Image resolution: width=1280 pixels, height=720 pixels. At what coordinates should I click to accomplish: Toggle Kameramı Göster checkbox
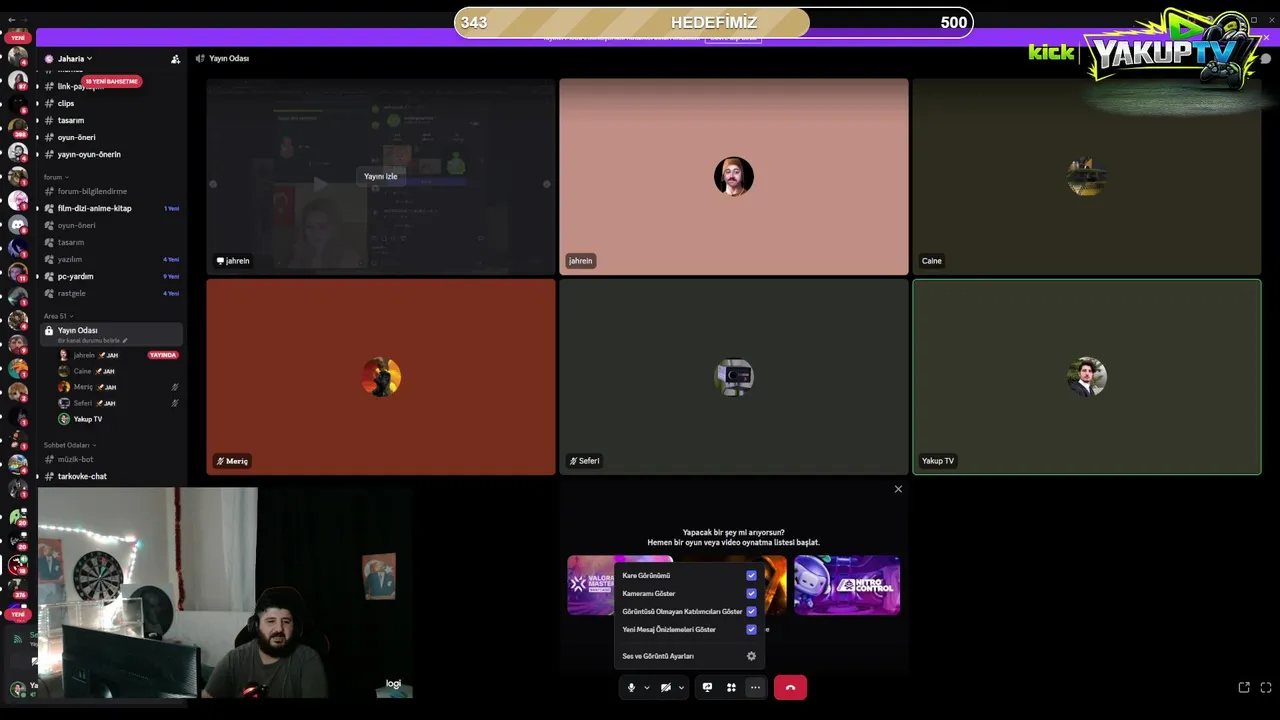[751, 594]
